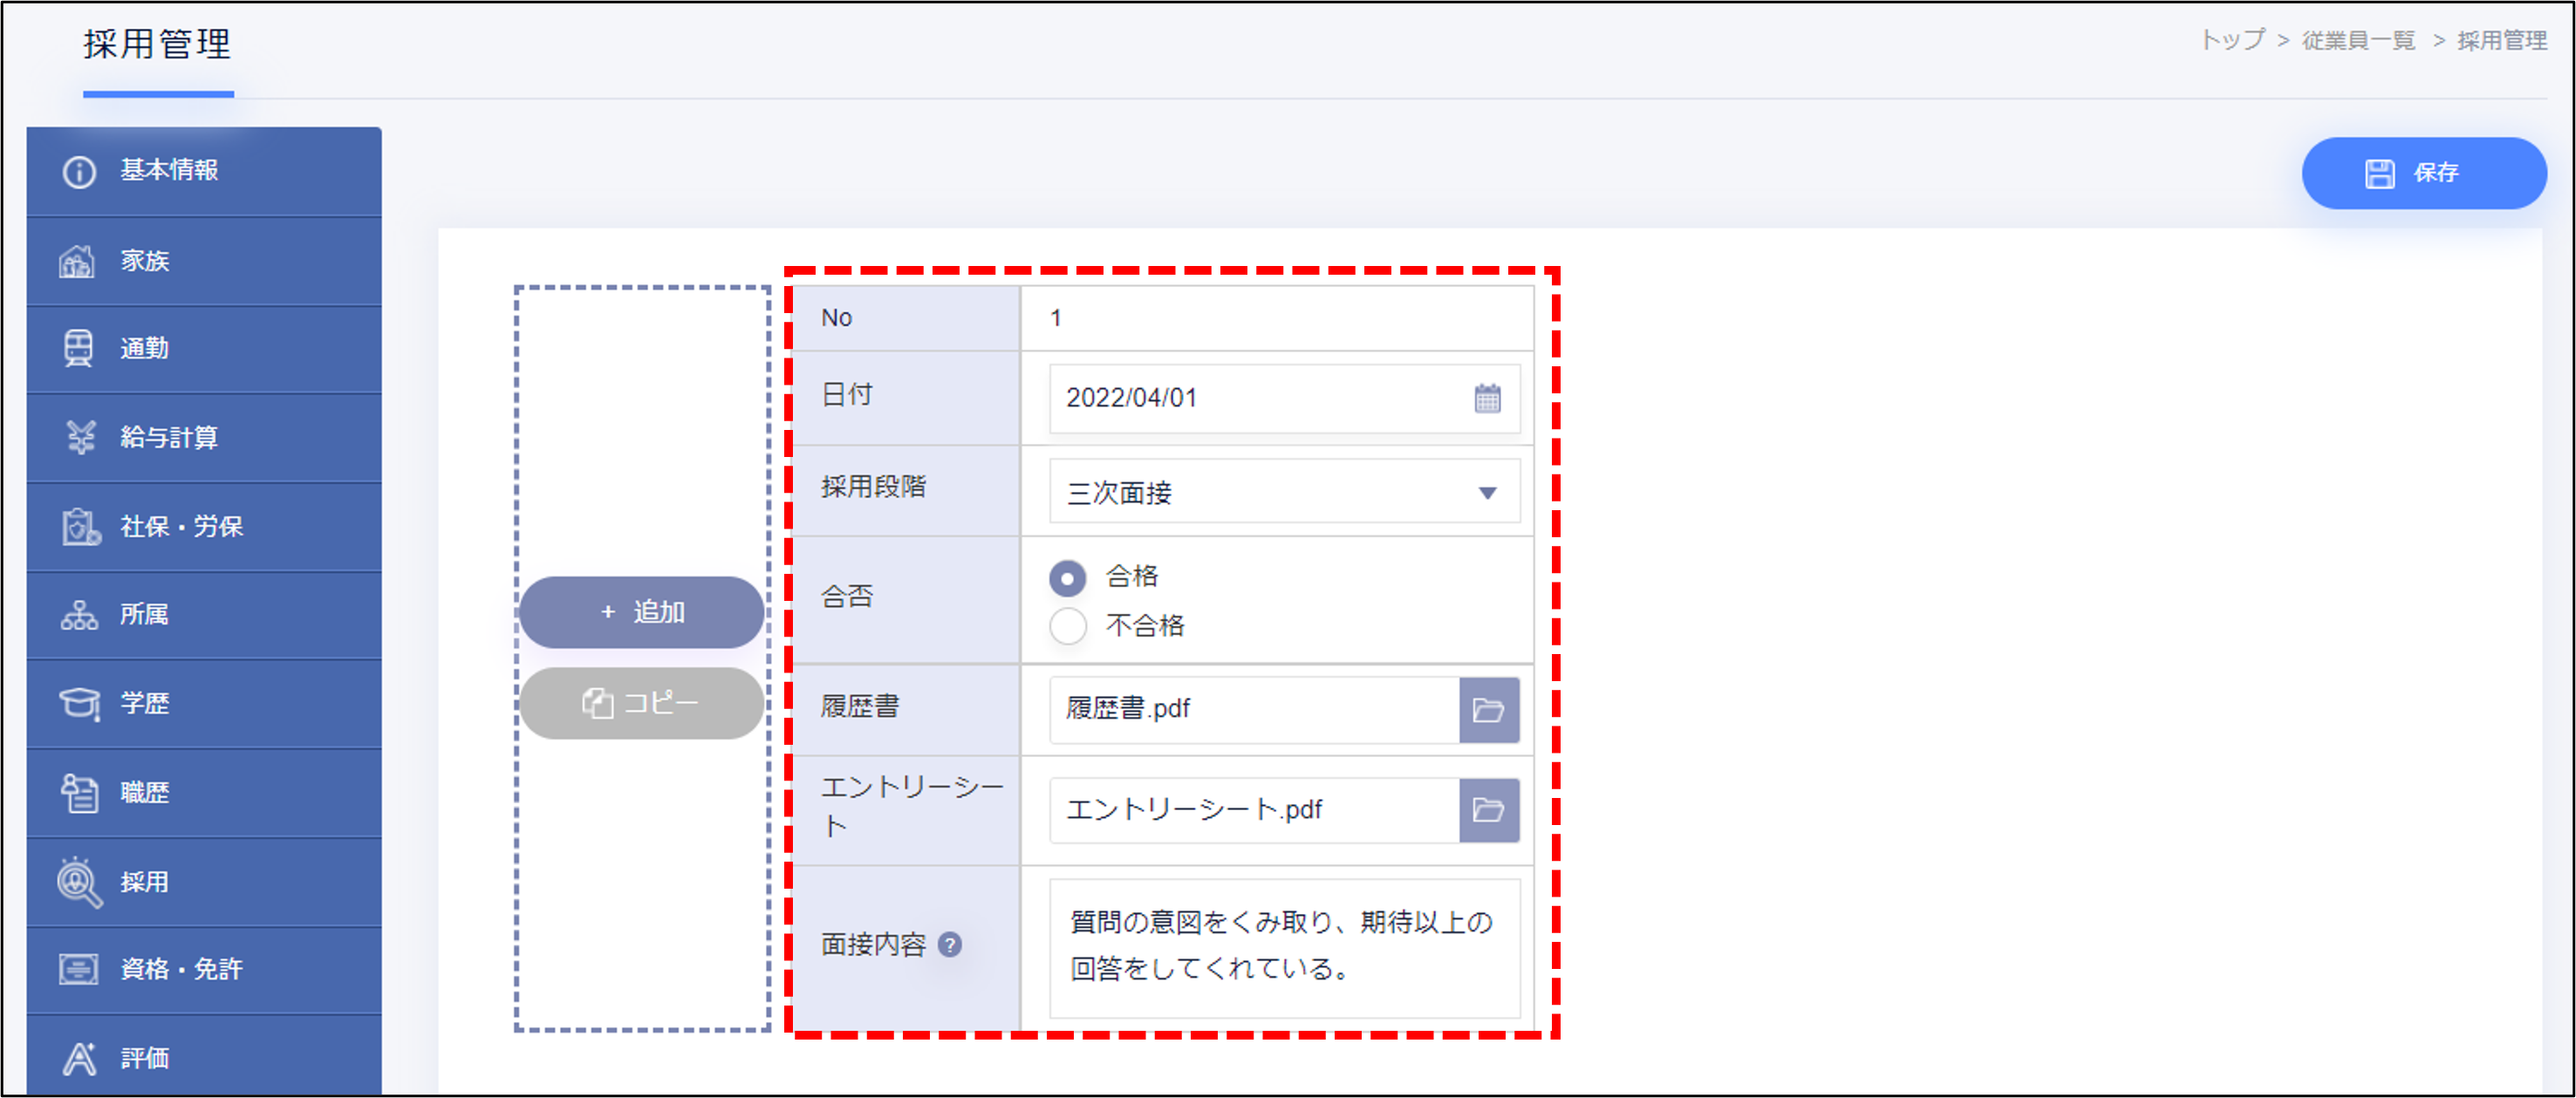Click the 従業員一覧 breadcrumb link
This screenshot has width=2576, height=1098.
2358,41
